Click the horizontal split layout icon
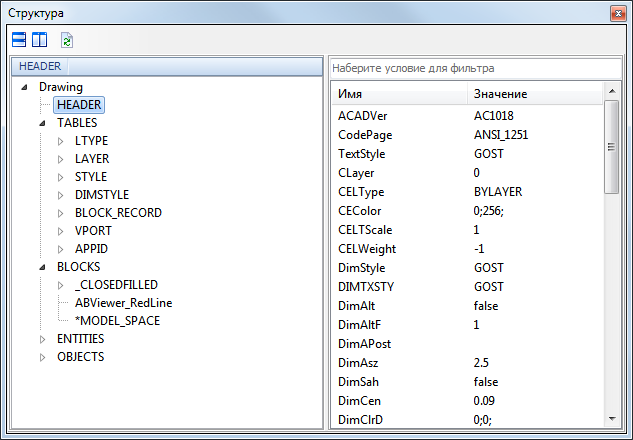 tap(20, 40)
